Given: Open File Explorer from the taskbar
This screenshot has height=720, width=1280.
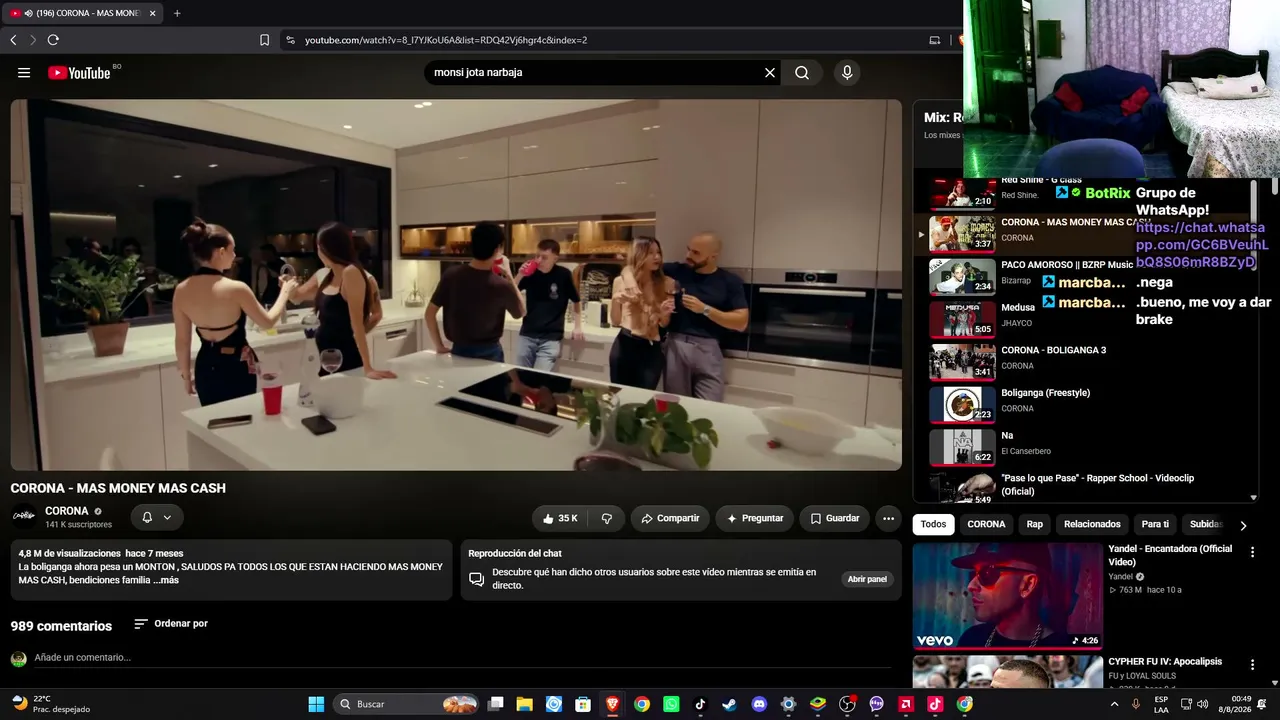Looking at the screenshot, I should [524, 704].
